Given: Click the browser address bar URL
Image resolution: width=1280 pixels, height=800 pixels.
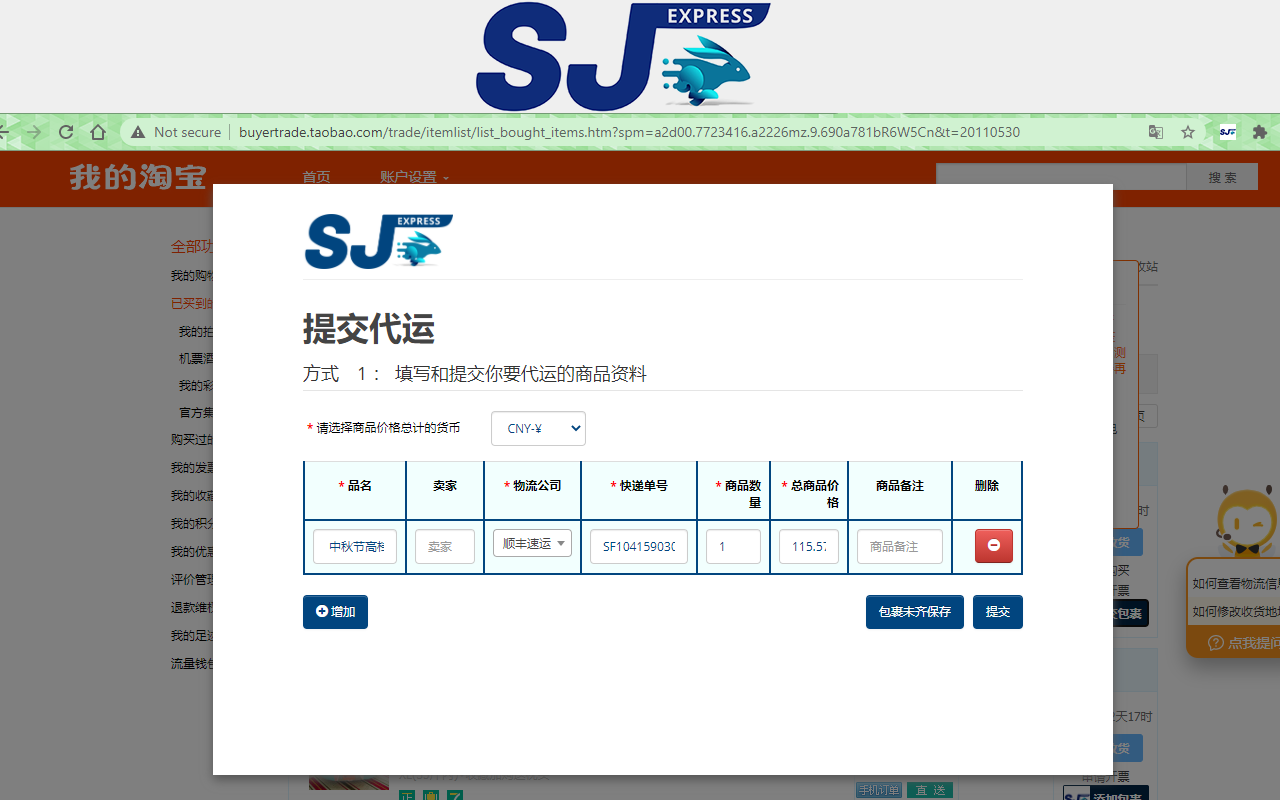Looking at the screenshot, I should click(x=629, y=132).
